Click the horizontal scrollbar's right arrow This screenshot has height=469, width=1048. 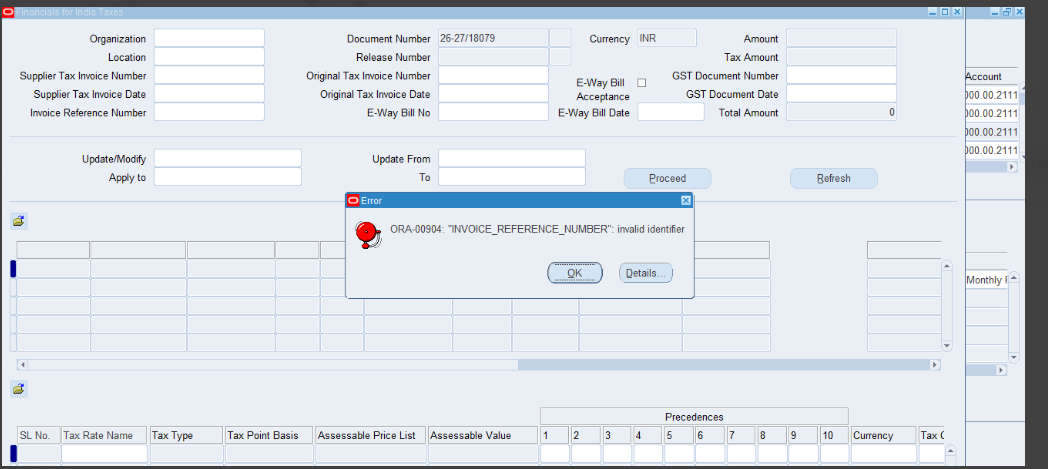tap(935, 365)
